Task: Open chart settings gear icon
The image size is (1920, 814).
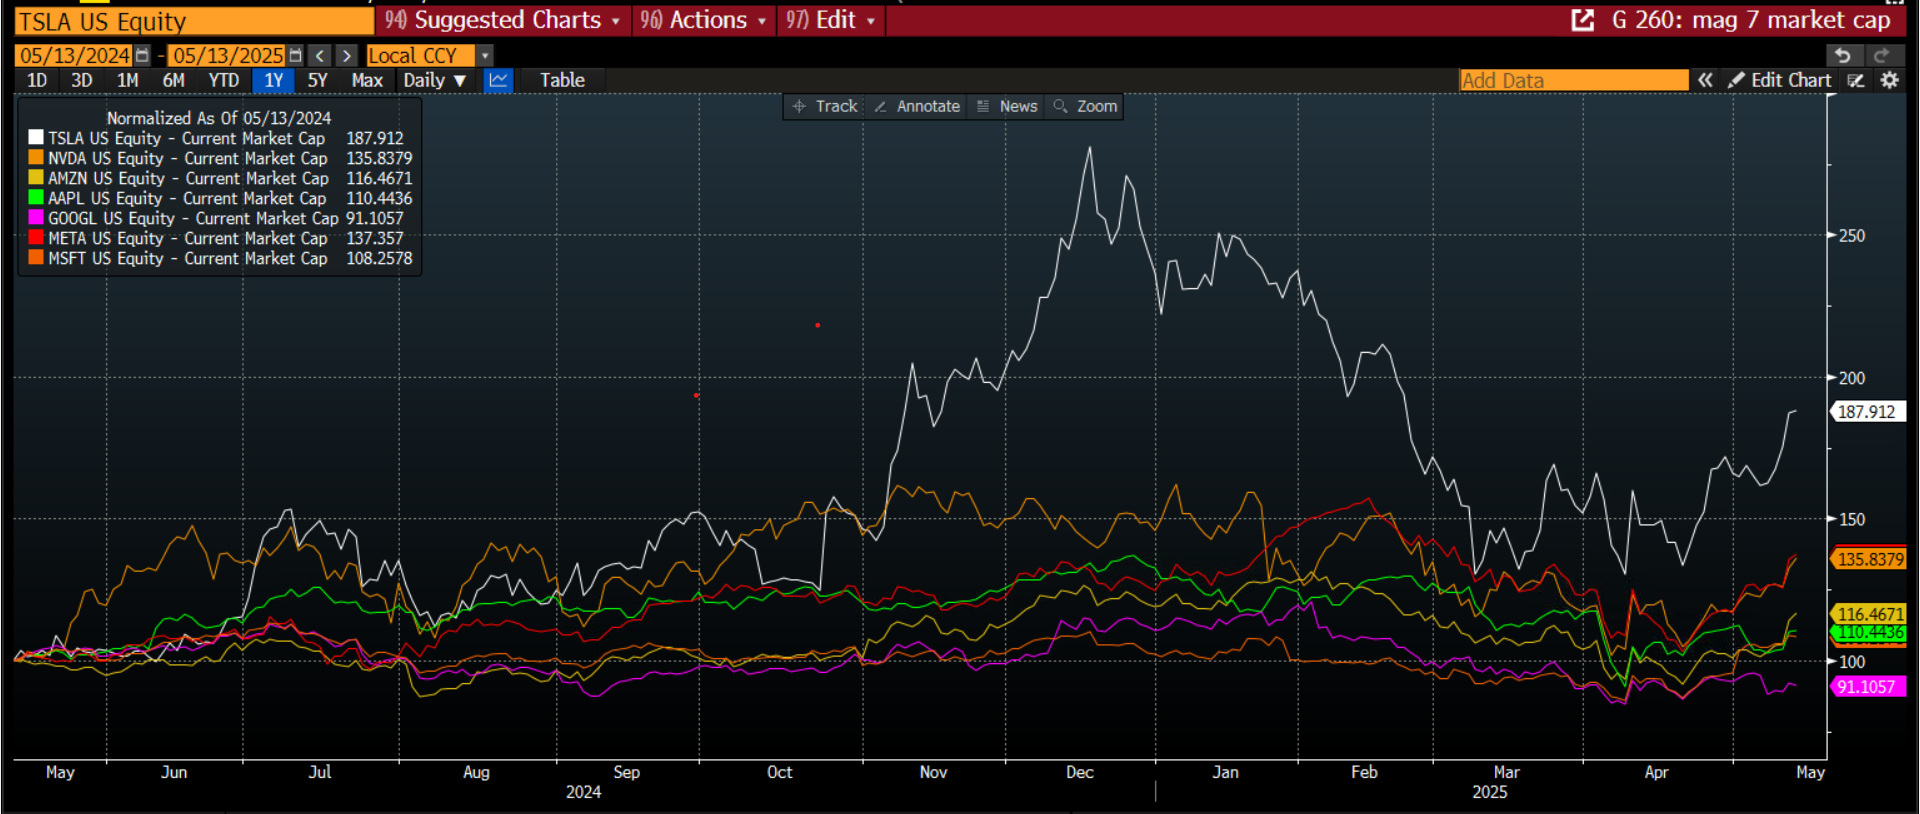Action: [1889, 80]
